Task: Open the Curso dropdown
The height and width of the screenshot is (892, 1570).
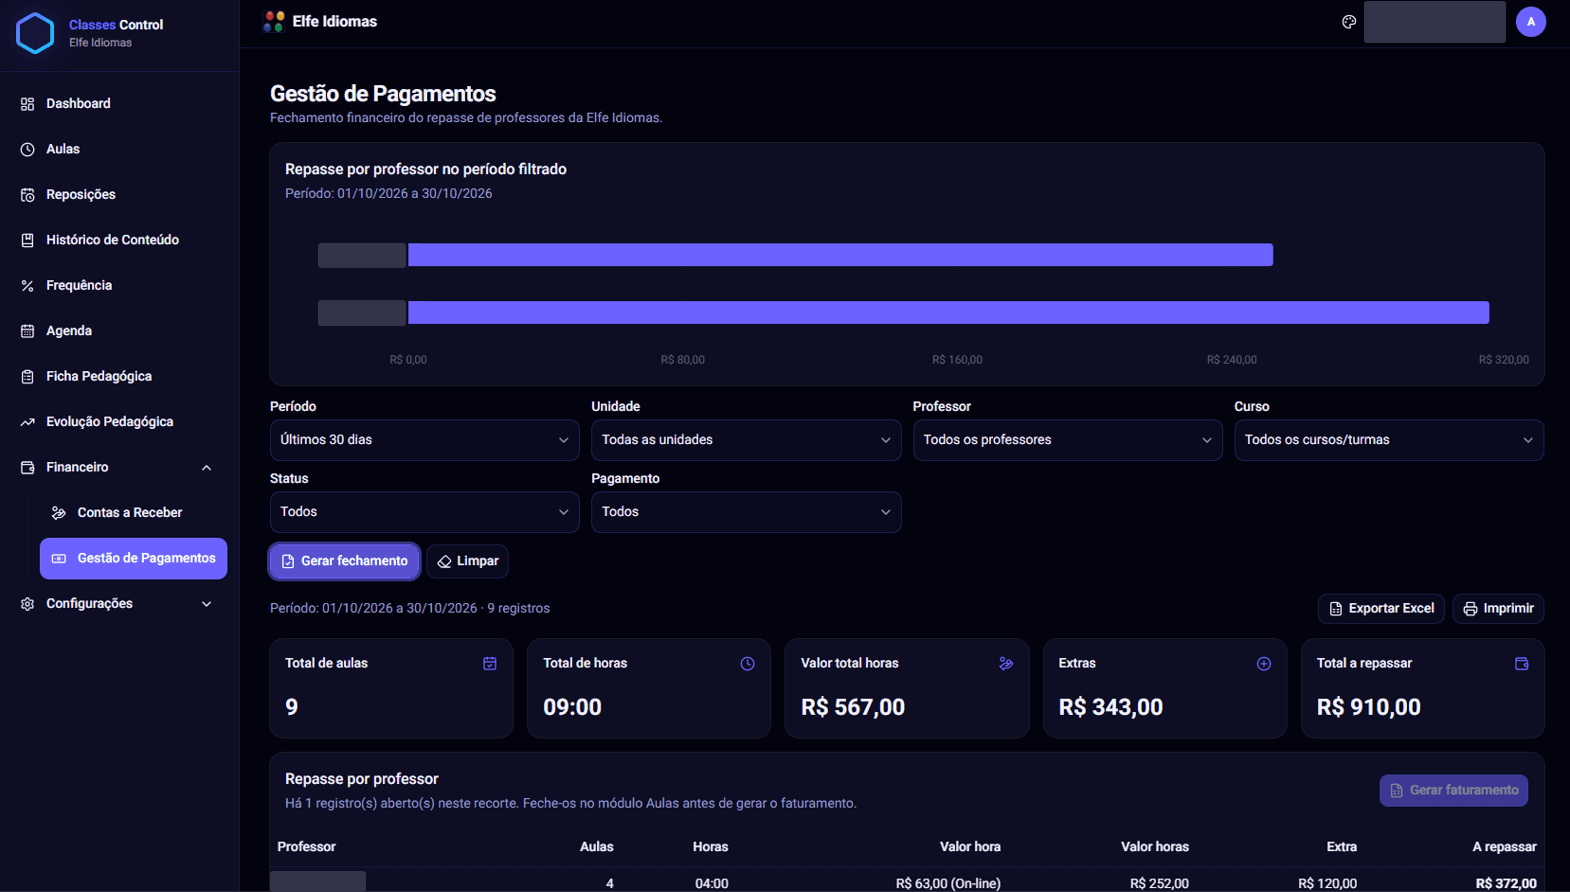Action: pyautogui.click(x=1389, y=440)
